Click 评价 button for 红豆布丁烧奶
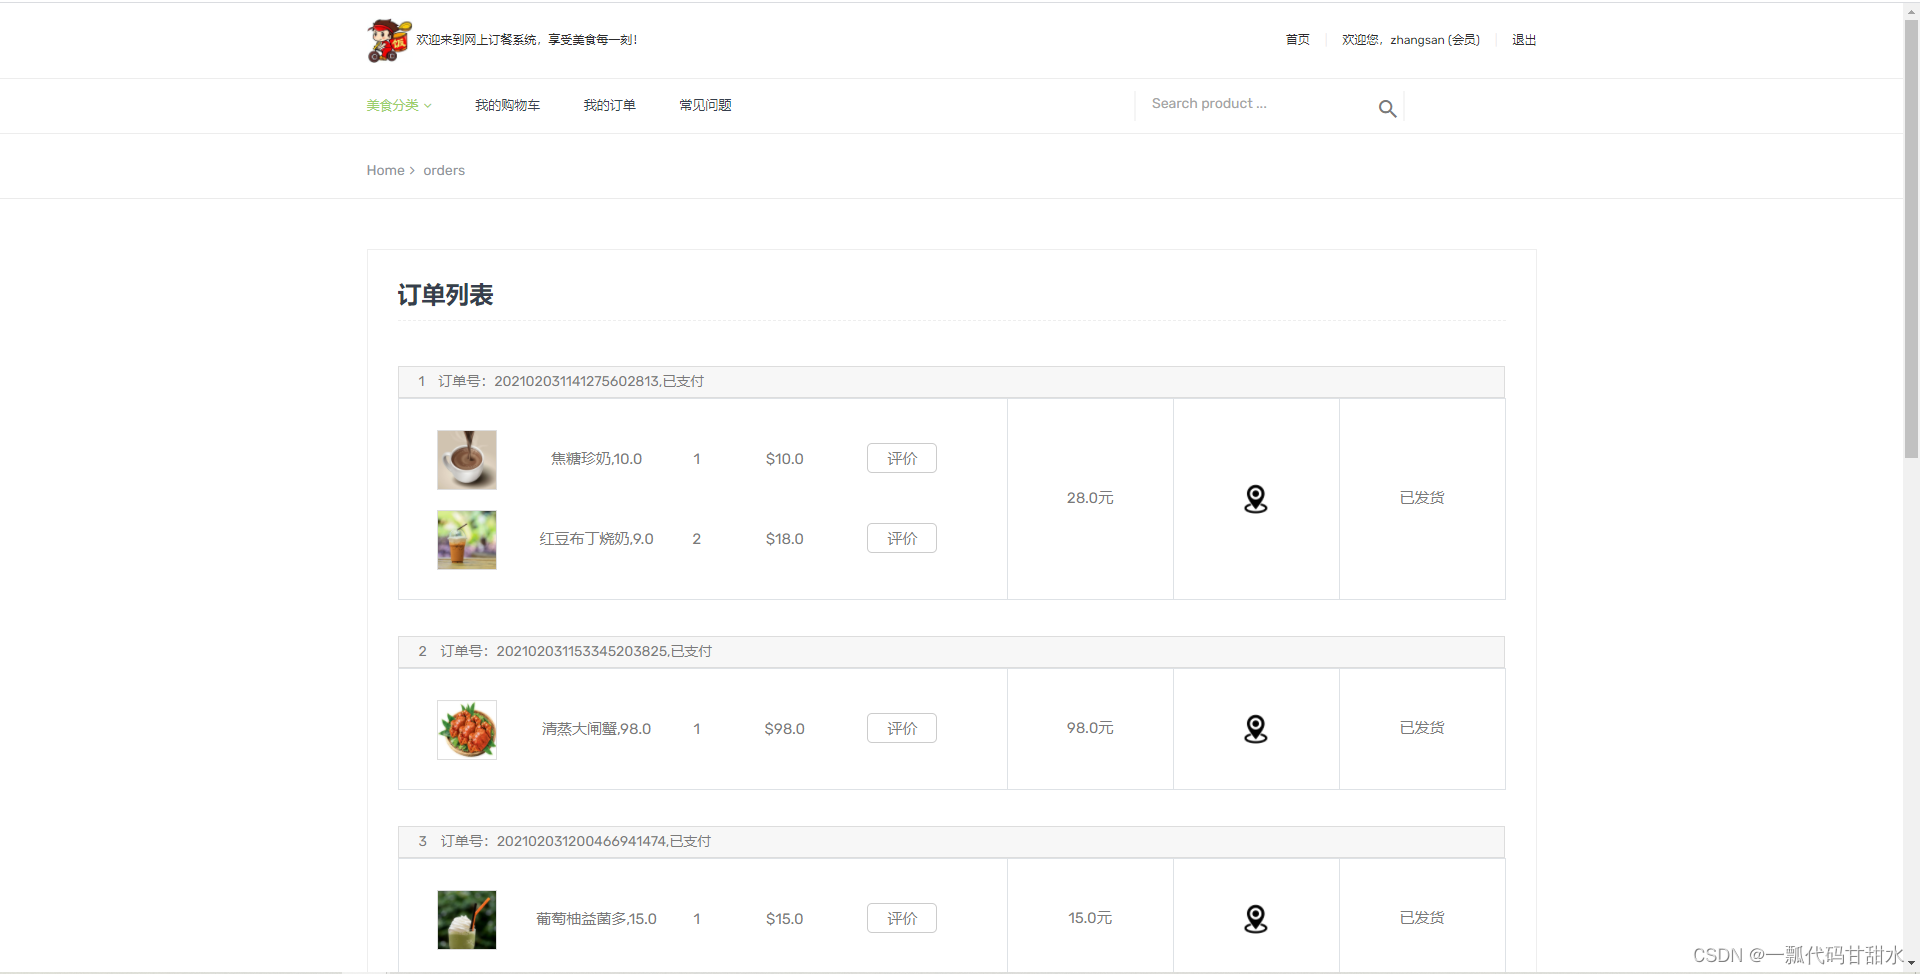This screenshot has width=1920, height=974. pyautogui.click(x=902, y=538)
